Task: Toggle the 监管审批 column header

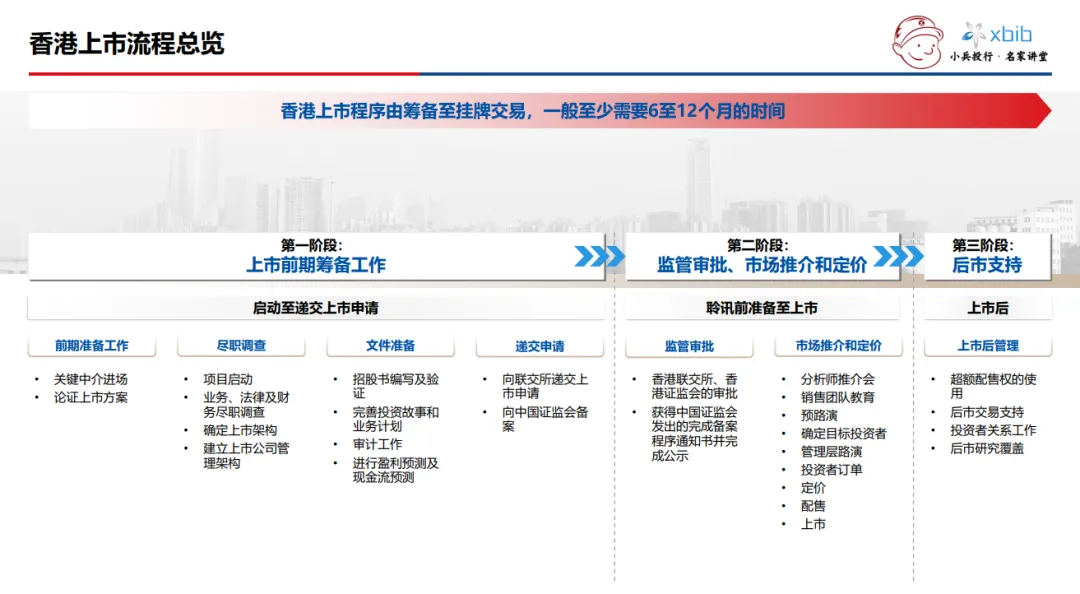Action: pyautogui.click(x=689, y=345)
